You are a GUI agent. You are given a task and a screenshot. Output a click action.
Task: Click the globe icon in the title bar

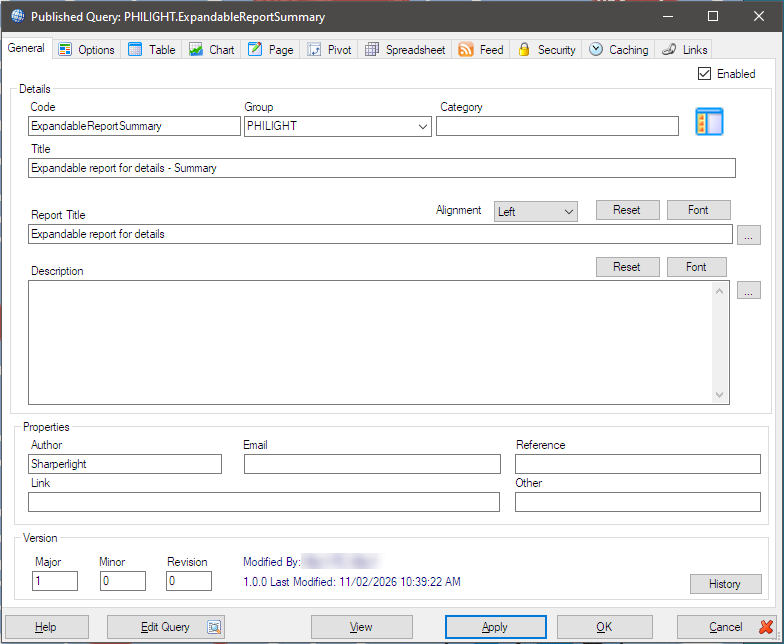coord(18,16)
